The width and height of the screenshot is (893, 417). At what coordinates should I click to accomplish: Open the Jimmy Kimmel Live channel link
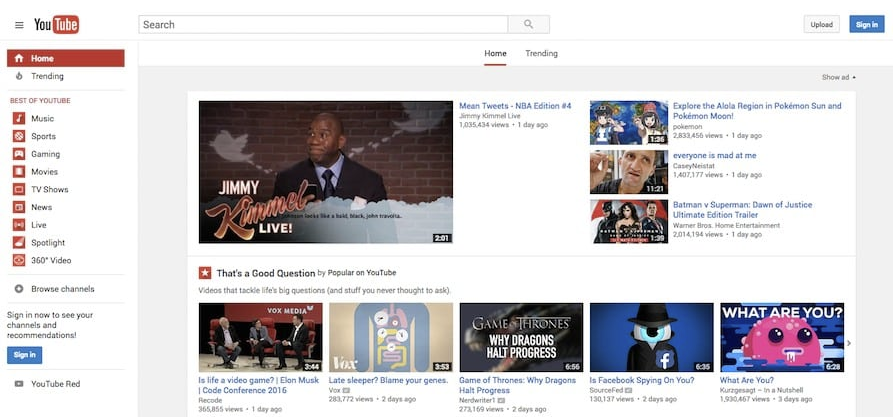pos(490,116)
